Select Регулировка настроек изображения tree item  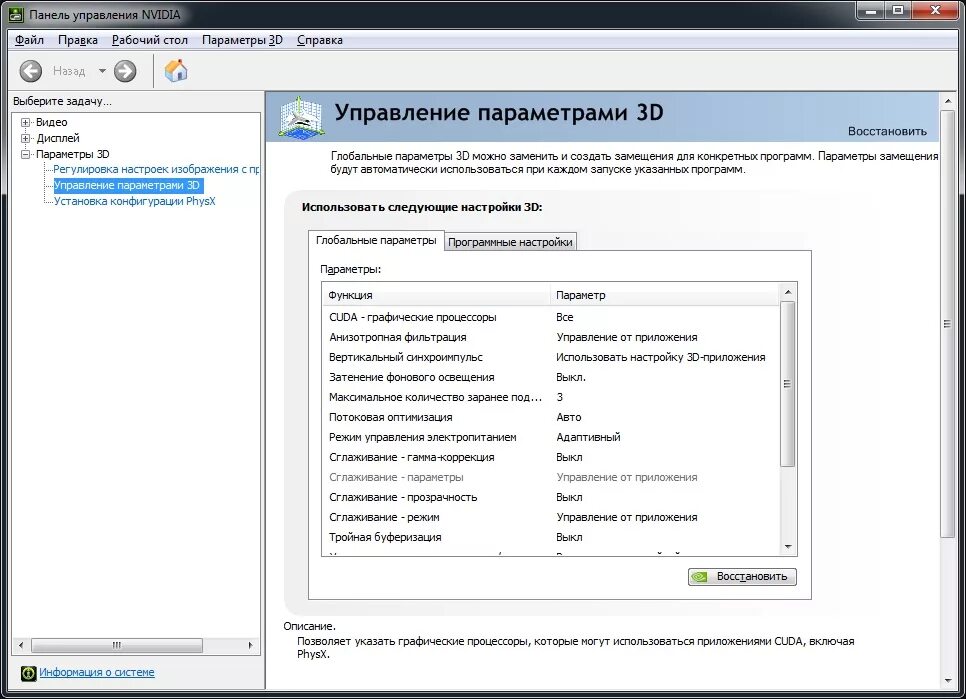point(156,169)
